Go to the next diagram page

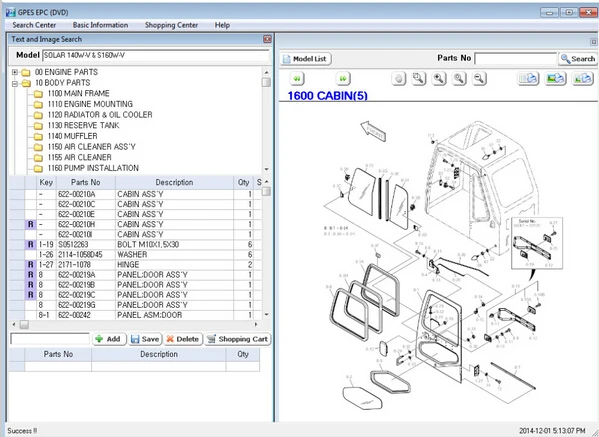pos(343,79)
